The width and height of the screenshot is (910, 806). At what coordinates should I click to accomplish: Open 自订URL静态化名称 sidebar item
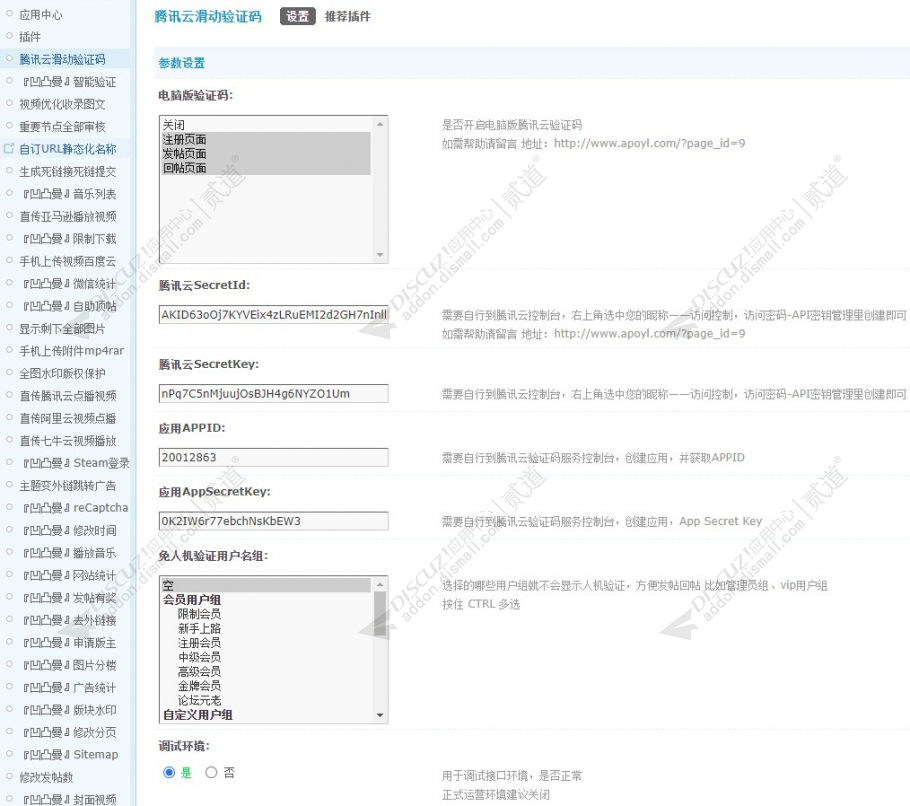[x=68, y=149]
